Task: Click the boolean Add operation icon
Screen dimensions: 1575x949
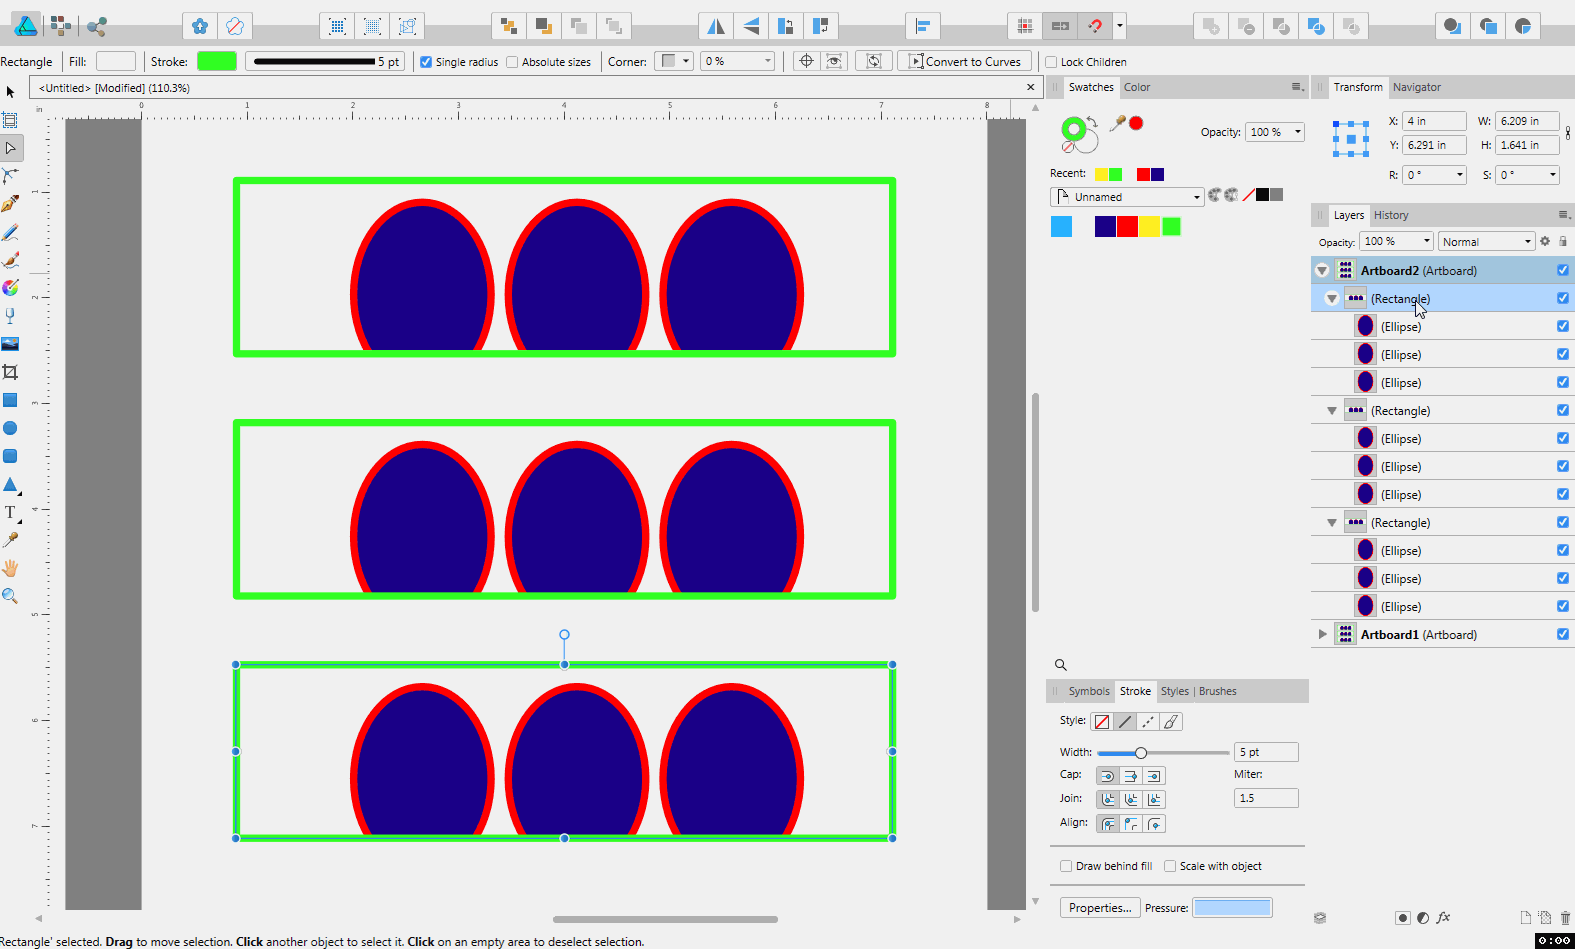Action: click(1211, 26)
